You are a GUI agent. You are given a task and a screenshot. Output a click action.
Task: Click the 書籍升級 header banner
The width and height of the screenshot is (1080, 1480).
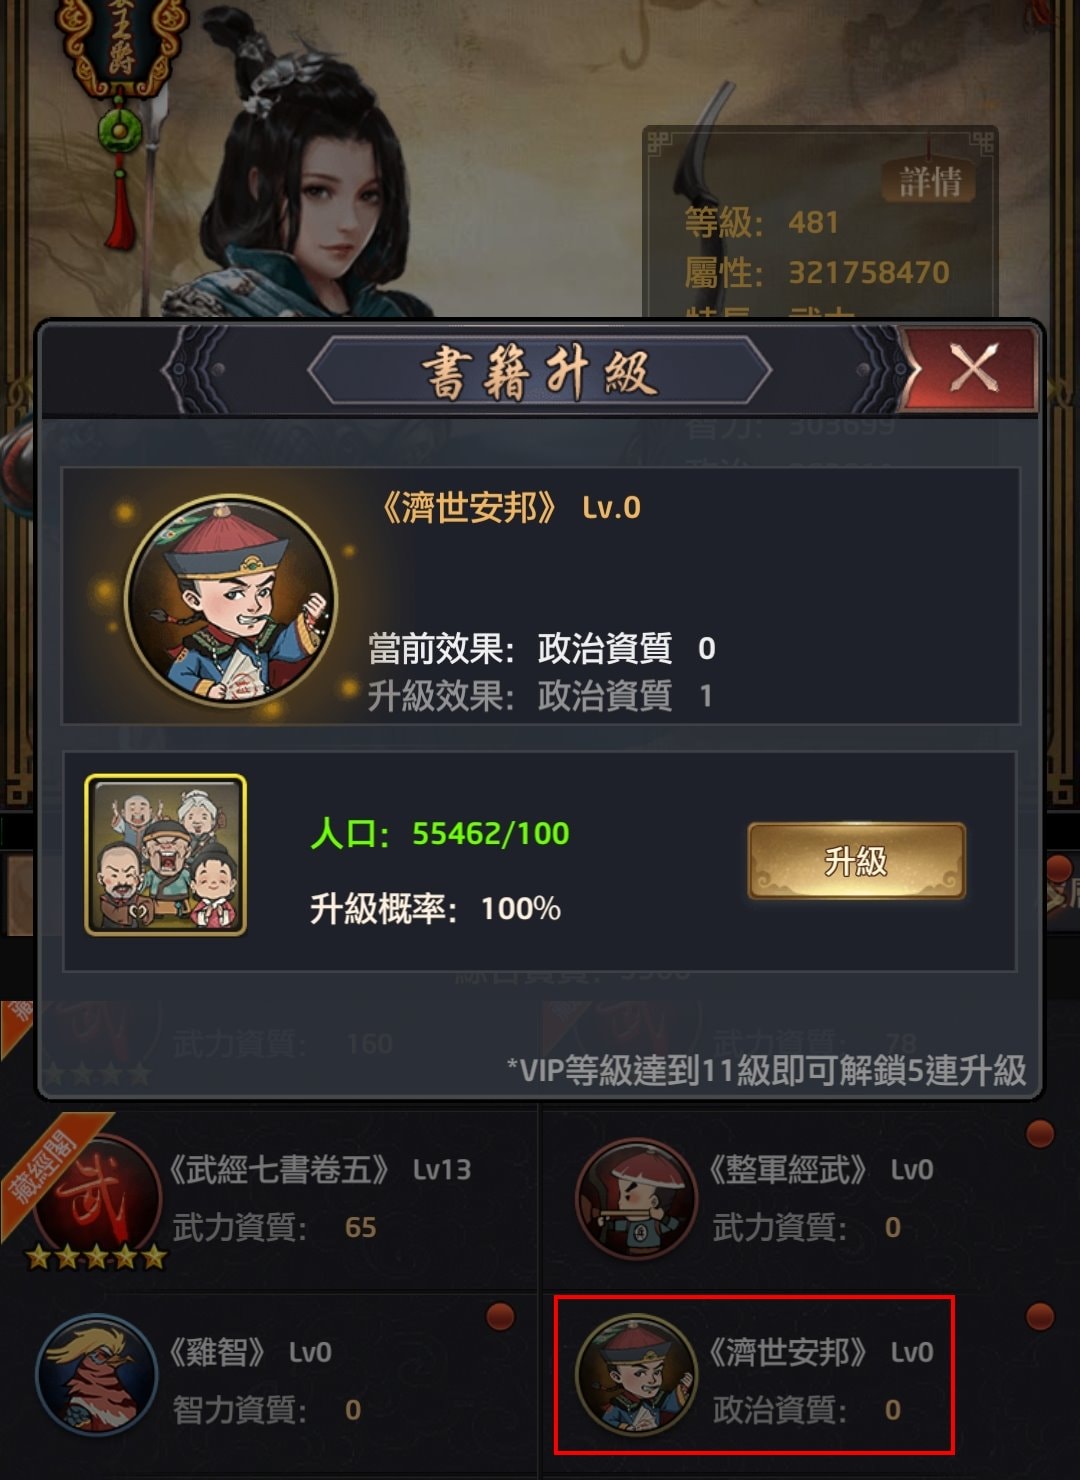click(x=540, y=371)
